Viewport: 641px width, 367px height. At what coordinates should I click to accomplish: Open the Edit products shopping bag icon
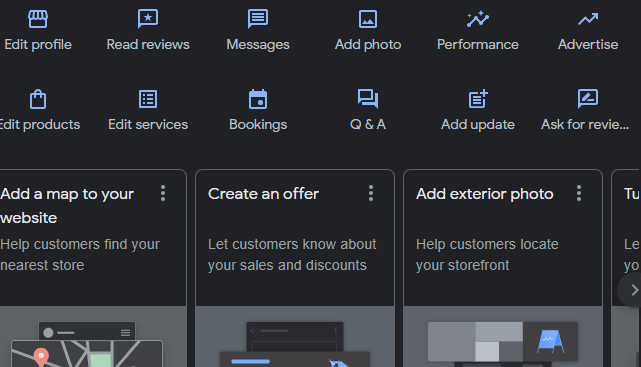[38, 99]
